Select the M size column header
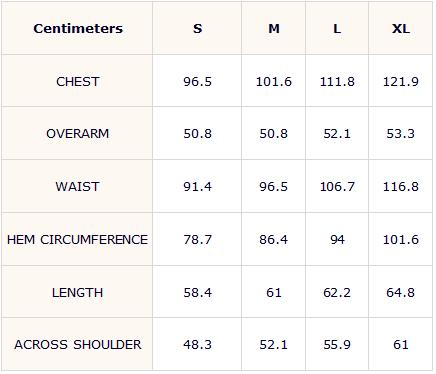 [x=274, y=28]
